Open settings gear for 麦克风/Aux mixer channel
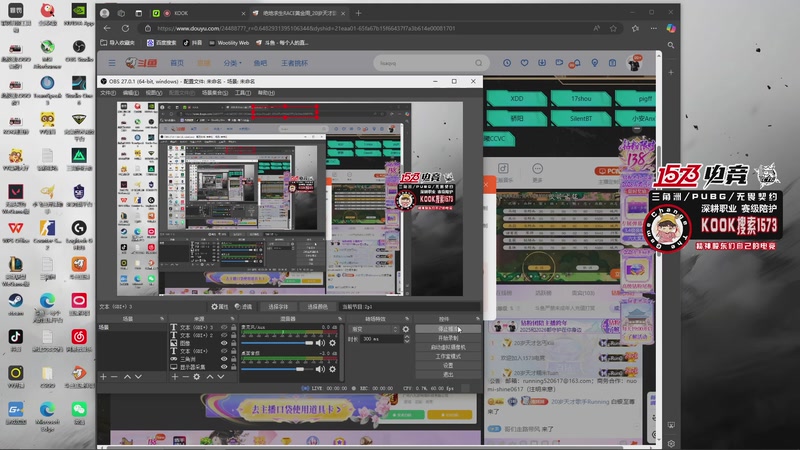Screen dimensions: 800x450 tap(333, 343)
